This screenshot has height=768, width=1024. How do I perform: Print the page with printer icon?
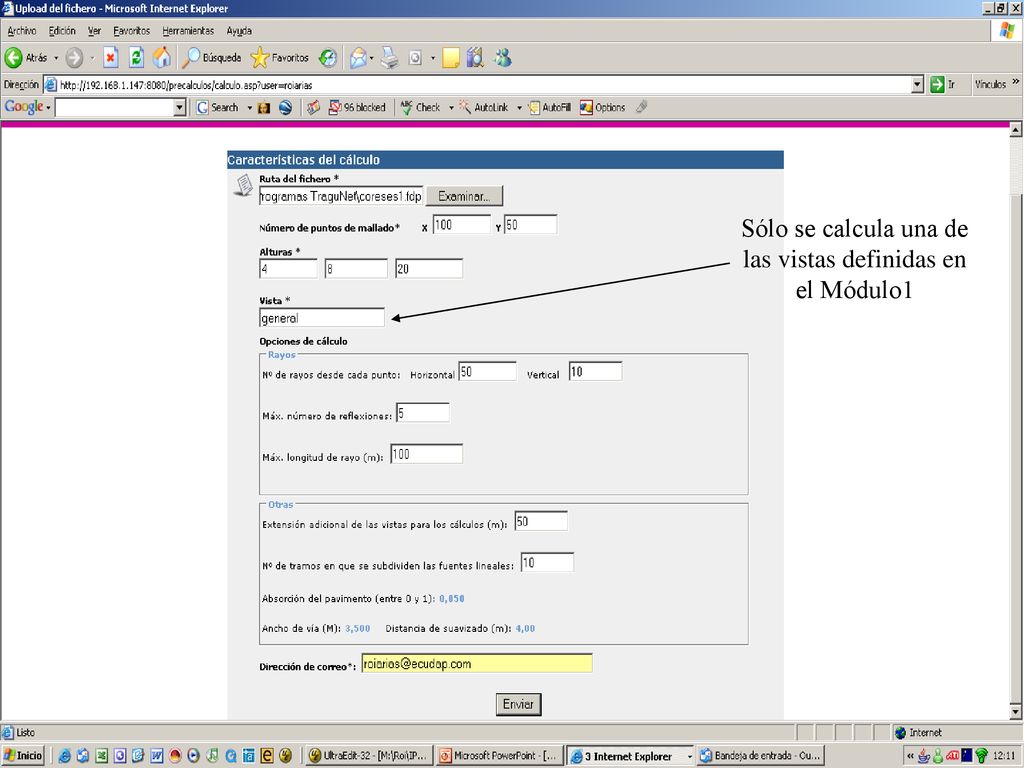click(389, 58)
